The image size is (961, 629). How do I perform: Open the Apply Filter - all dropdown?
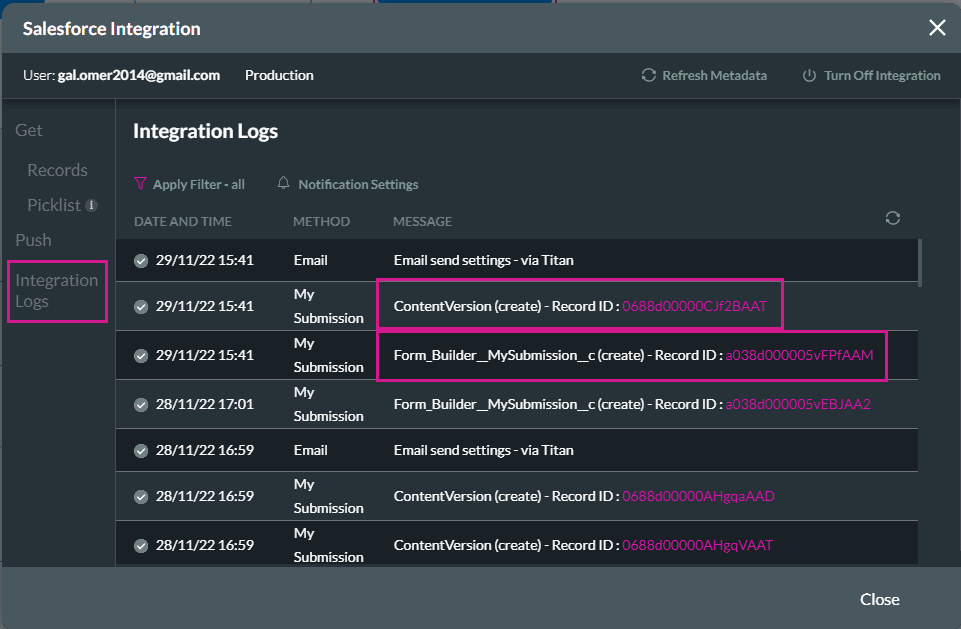pyautogui.click(x=197, y=184)
